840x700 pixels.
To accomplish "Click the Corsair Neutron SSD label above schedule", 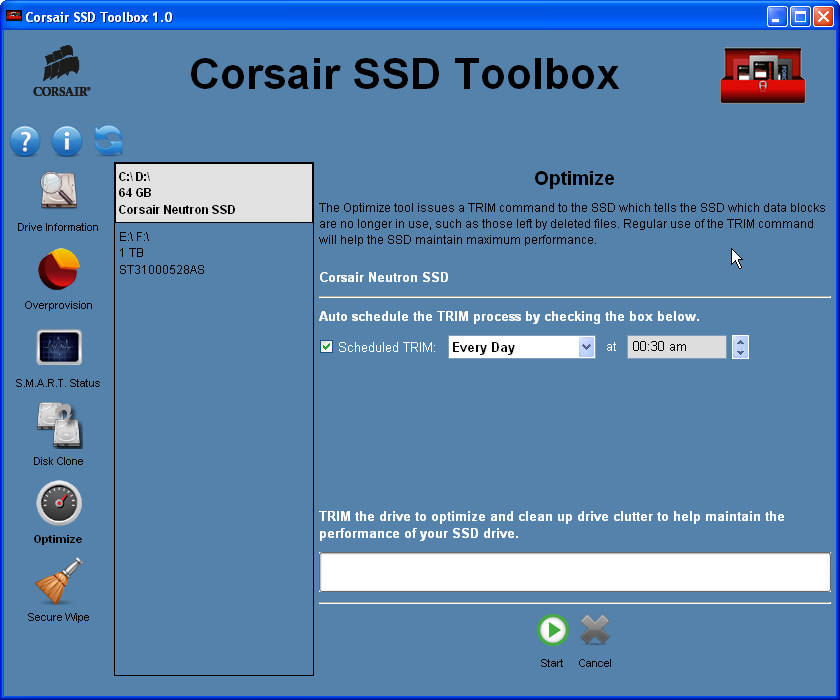I will 384,277.
